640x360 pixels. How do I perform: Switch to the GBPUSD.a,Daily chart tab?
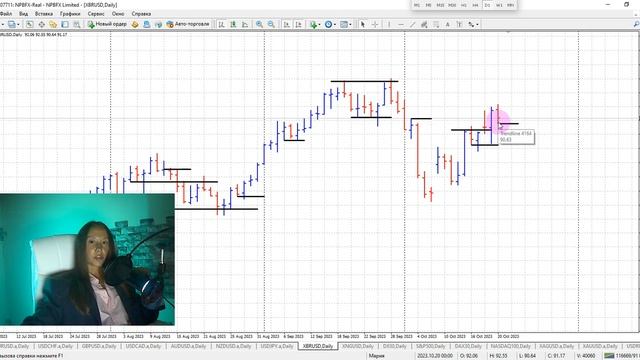coord(99,346)
